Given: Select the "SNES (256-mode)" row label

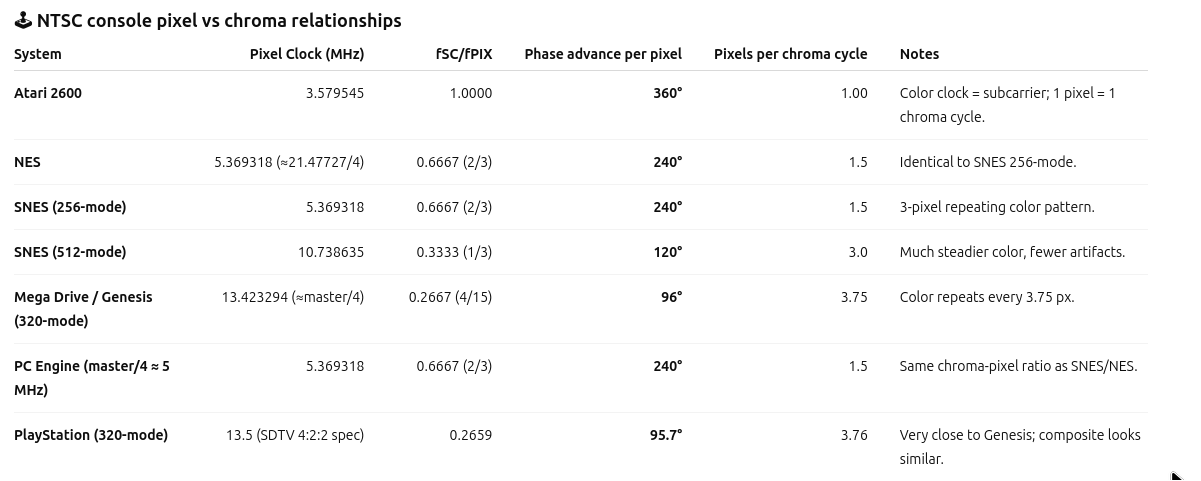Looking at the screenshot, I should [70, 207].
